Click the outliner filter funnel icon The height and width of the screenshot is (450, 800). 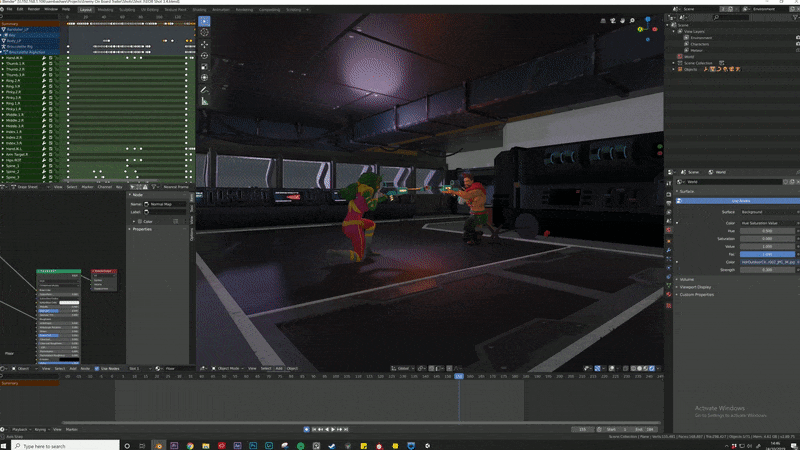pos(795,17)
